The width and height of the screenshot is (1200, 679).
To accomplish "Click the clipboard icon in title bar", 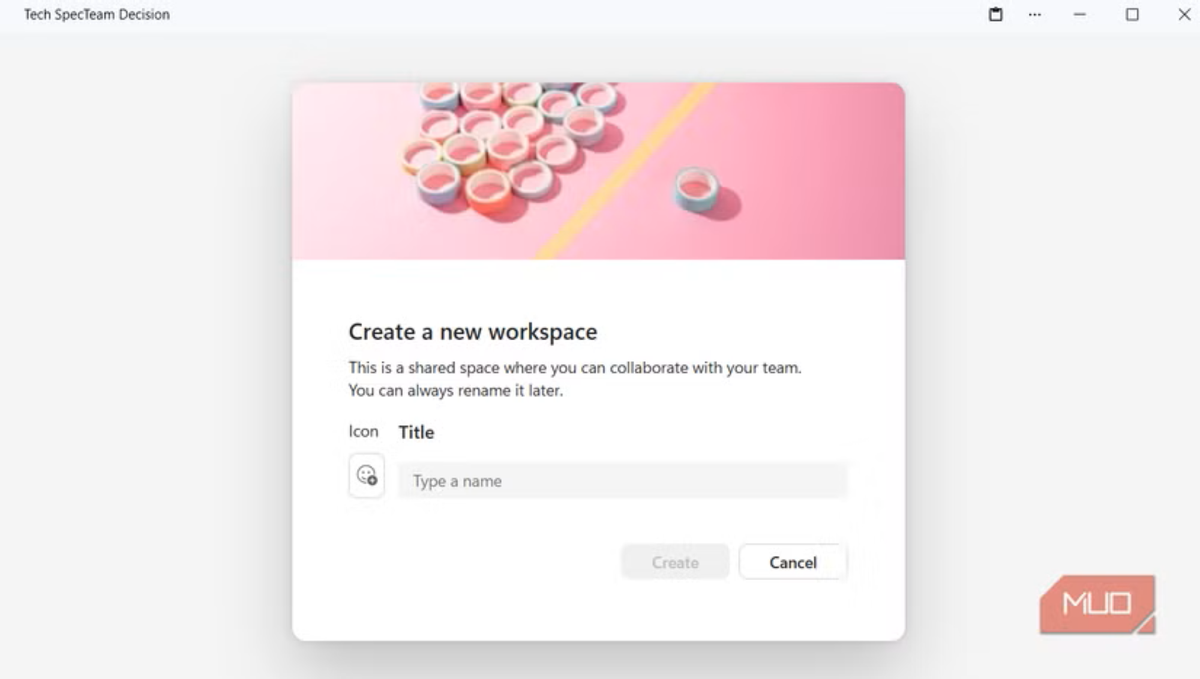I will pyautogui.click(x=996, y=15).
